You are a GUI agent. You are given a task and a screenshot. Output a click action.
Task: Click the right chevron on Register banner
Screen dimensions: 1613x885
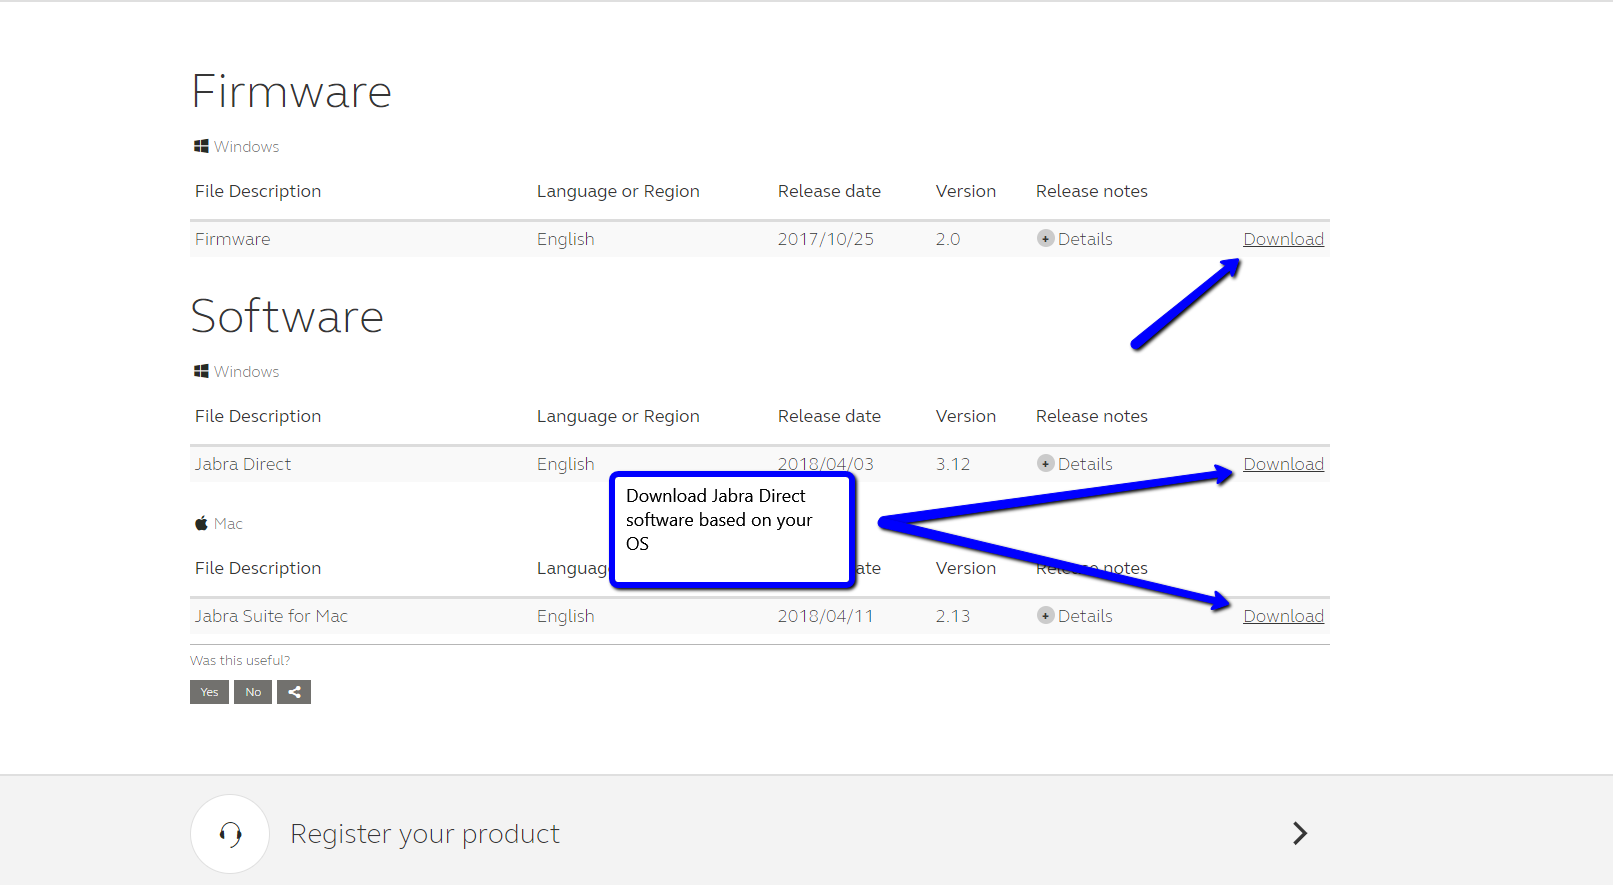(x=1299, y=834)
